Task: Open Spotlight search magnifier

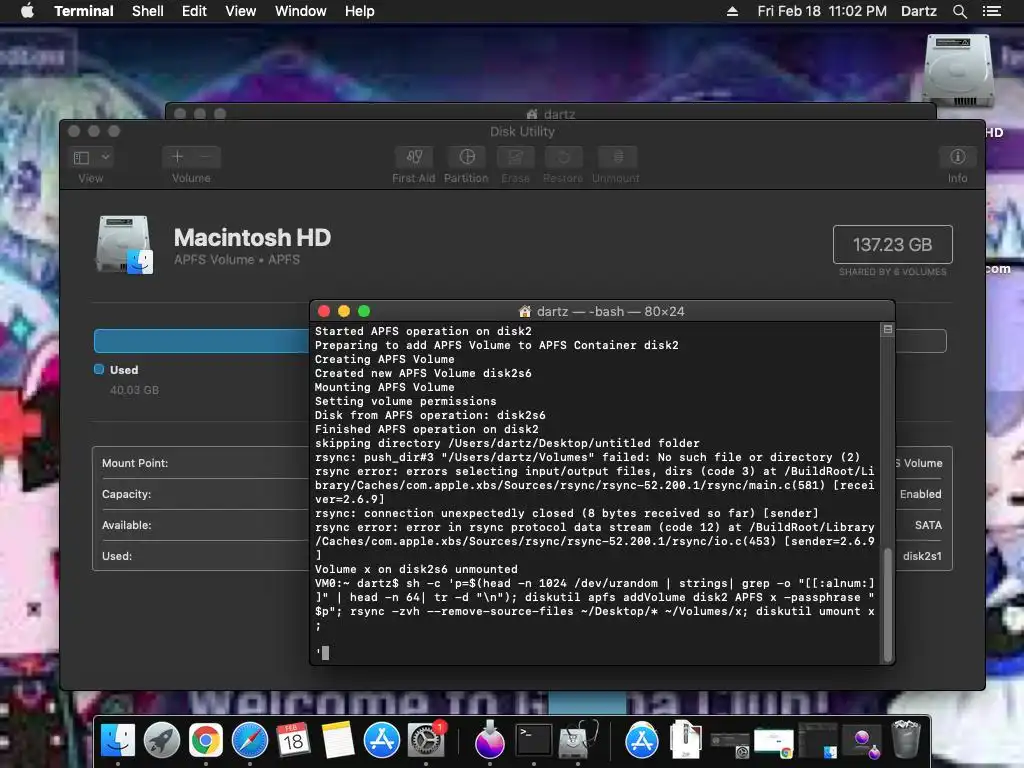Action: (959, 11)
